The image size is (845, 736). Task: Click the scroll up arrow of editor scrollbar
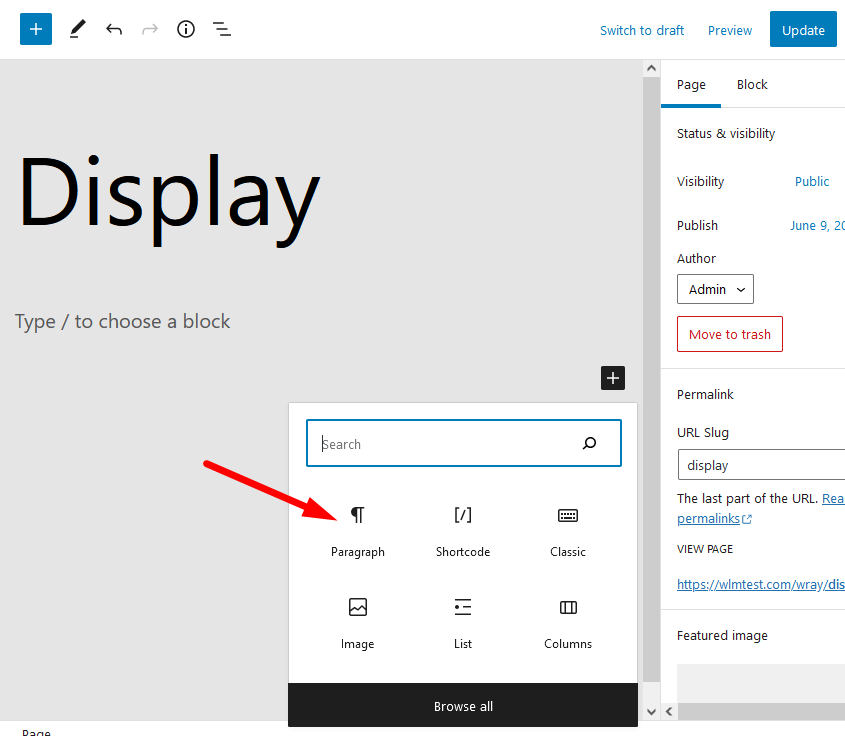click(651, 68)
